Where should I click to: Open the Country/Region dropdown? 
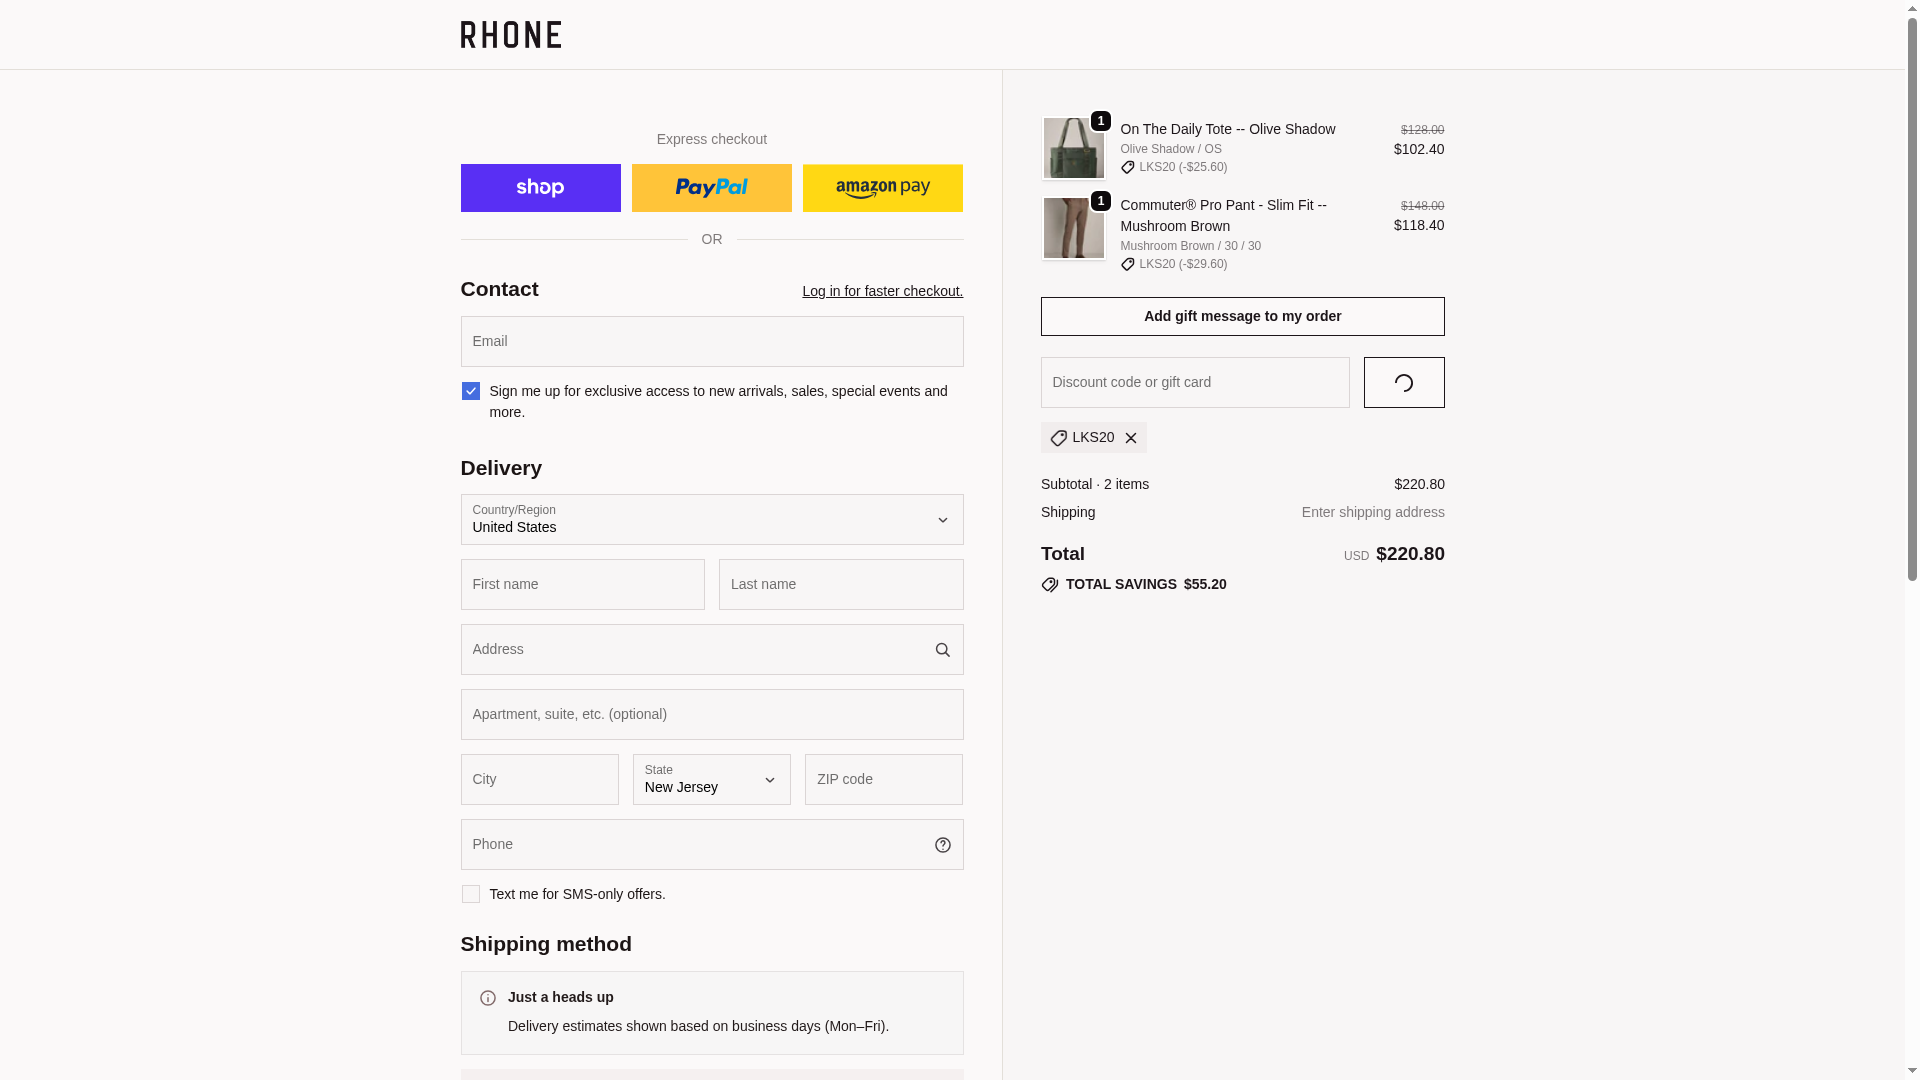tap(711, 520)
